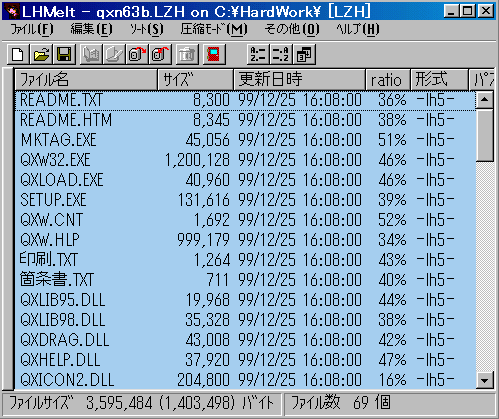Image resolution: width=499 pixels, height=419 pixels.
Task: Click the scrollbar down arrow
Action: tap(485, 380)
